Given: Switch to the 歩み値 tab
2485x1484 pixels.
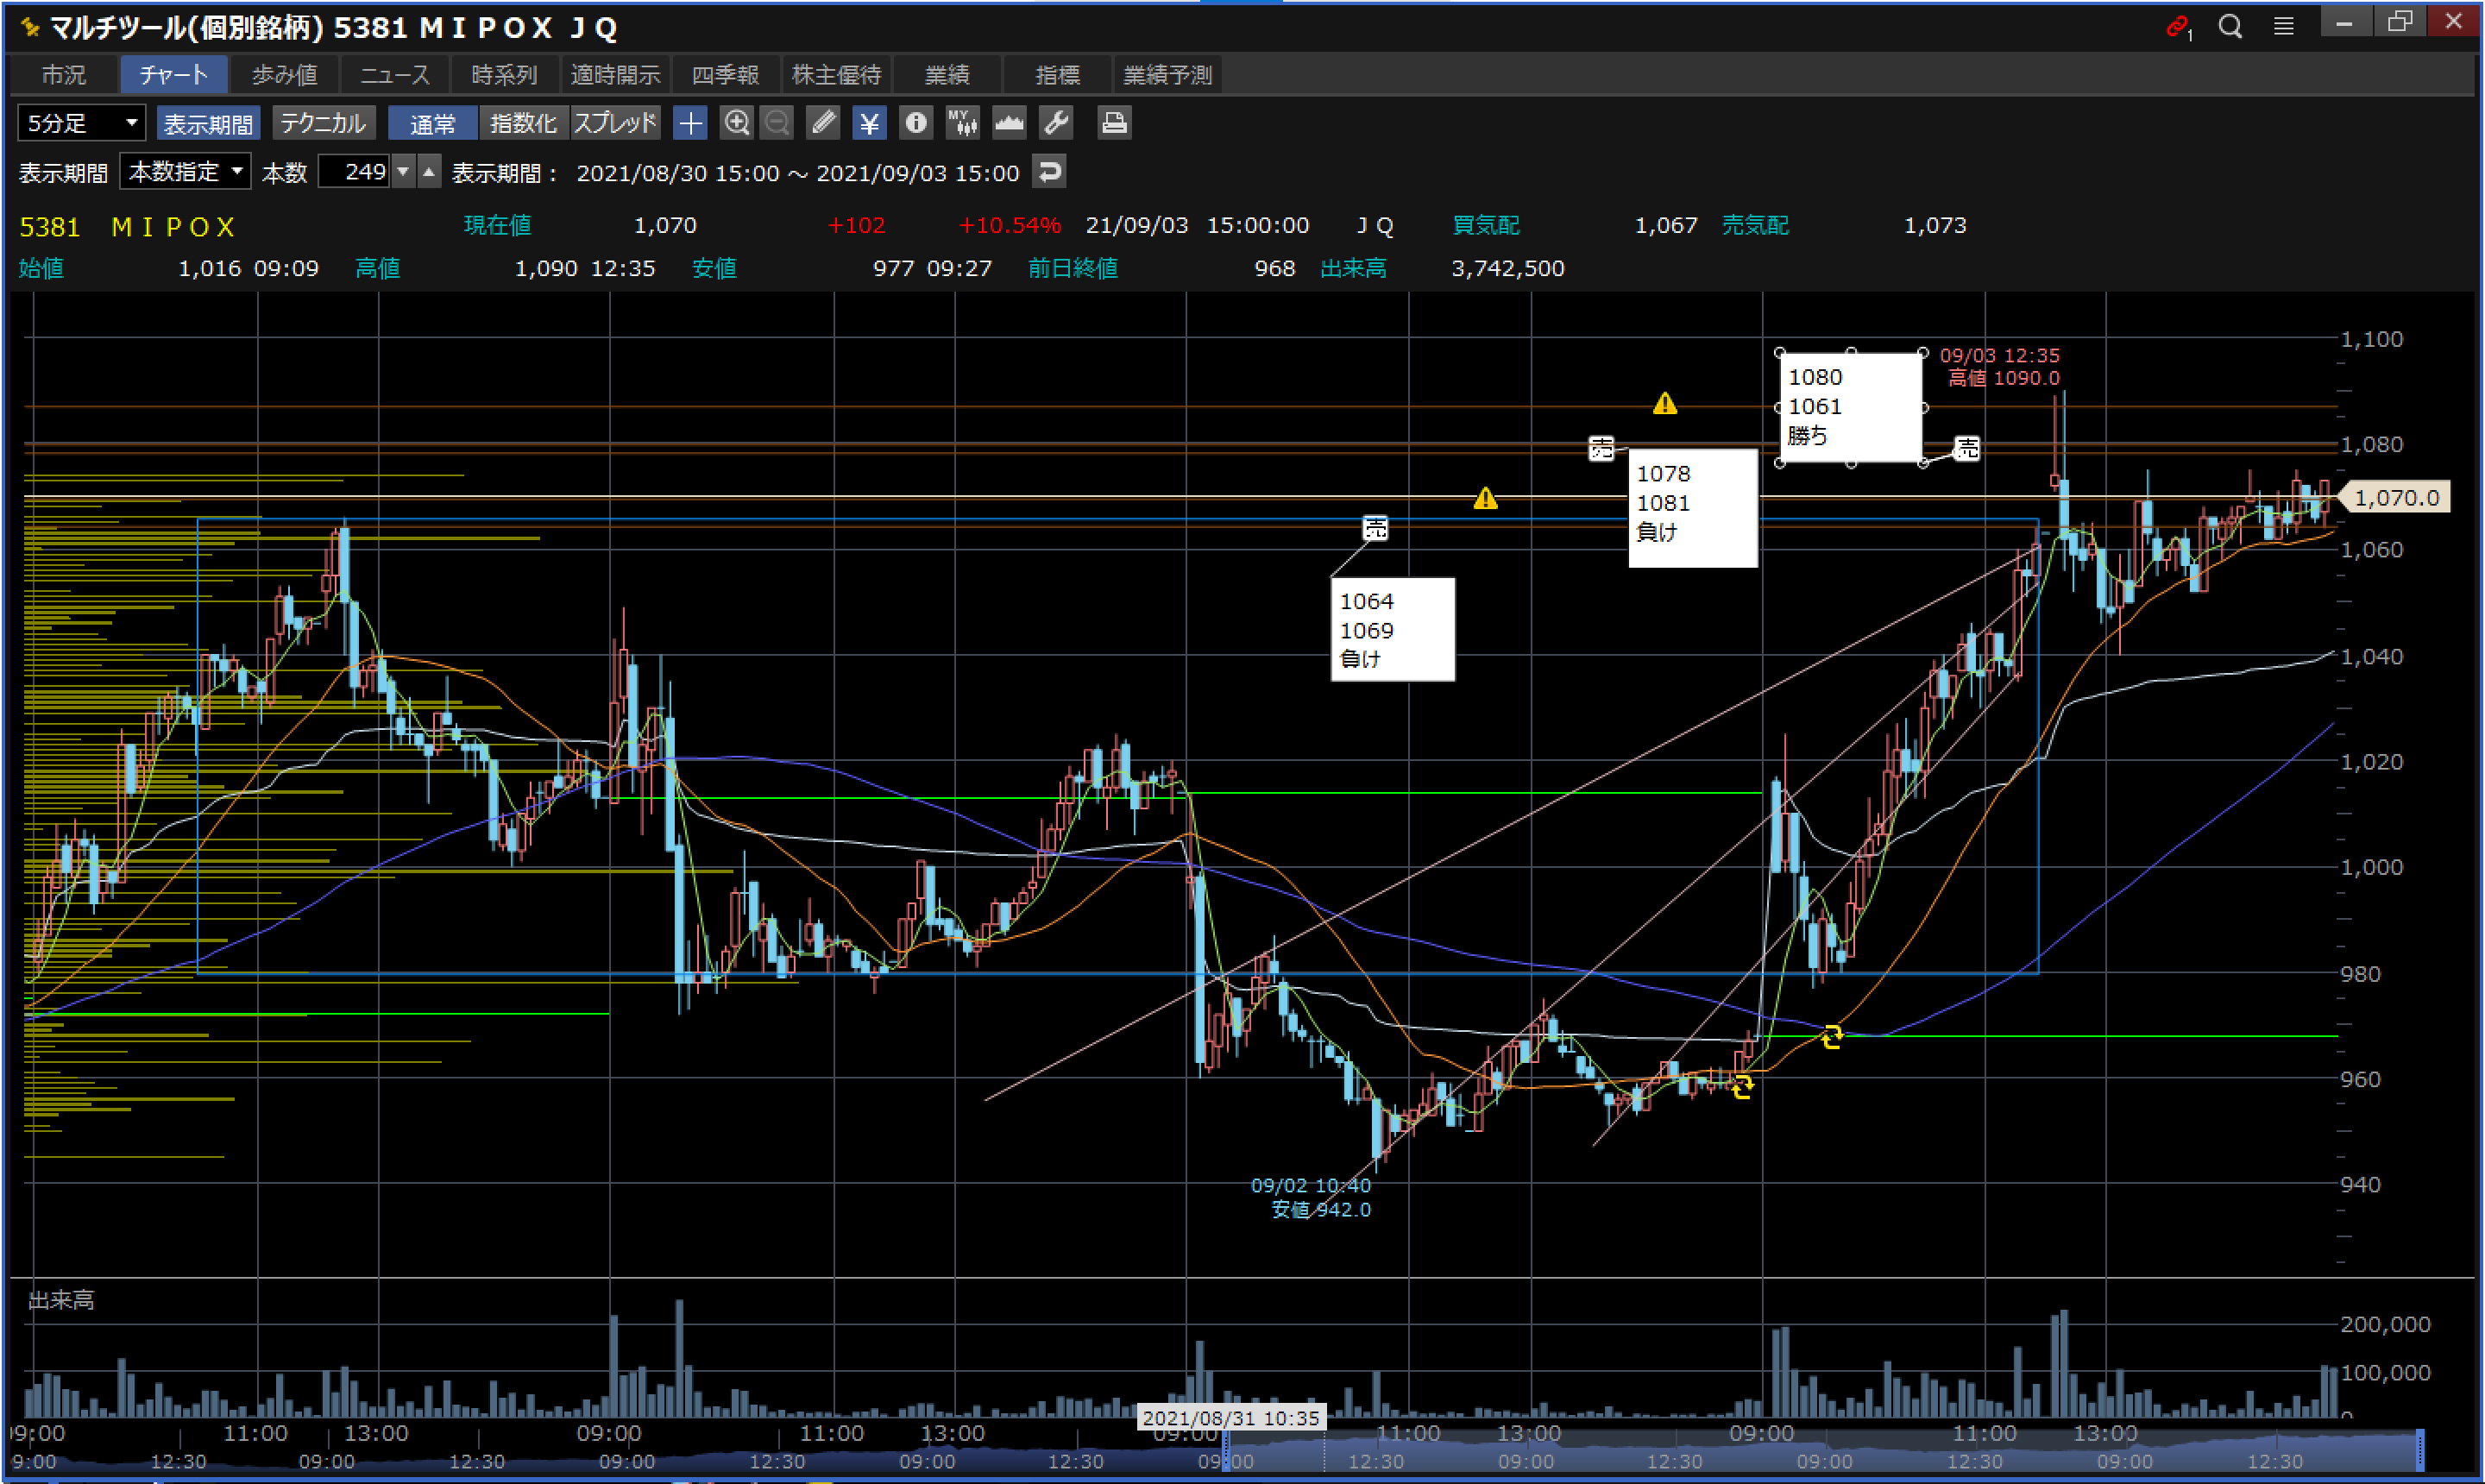Looking at the screenshot, I should [284, 75].
